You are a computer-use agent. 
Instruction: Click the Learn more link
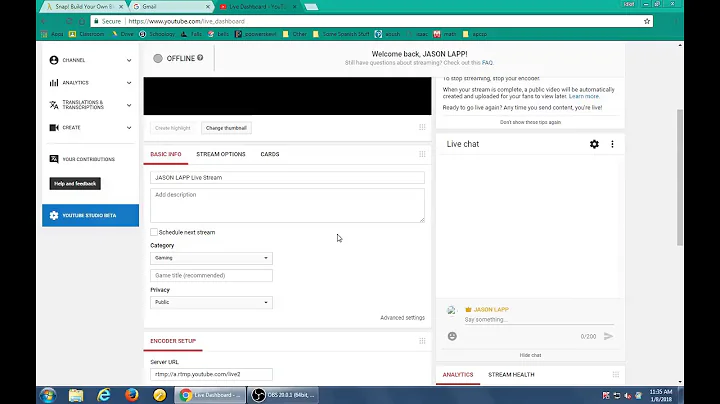(584, 96)
